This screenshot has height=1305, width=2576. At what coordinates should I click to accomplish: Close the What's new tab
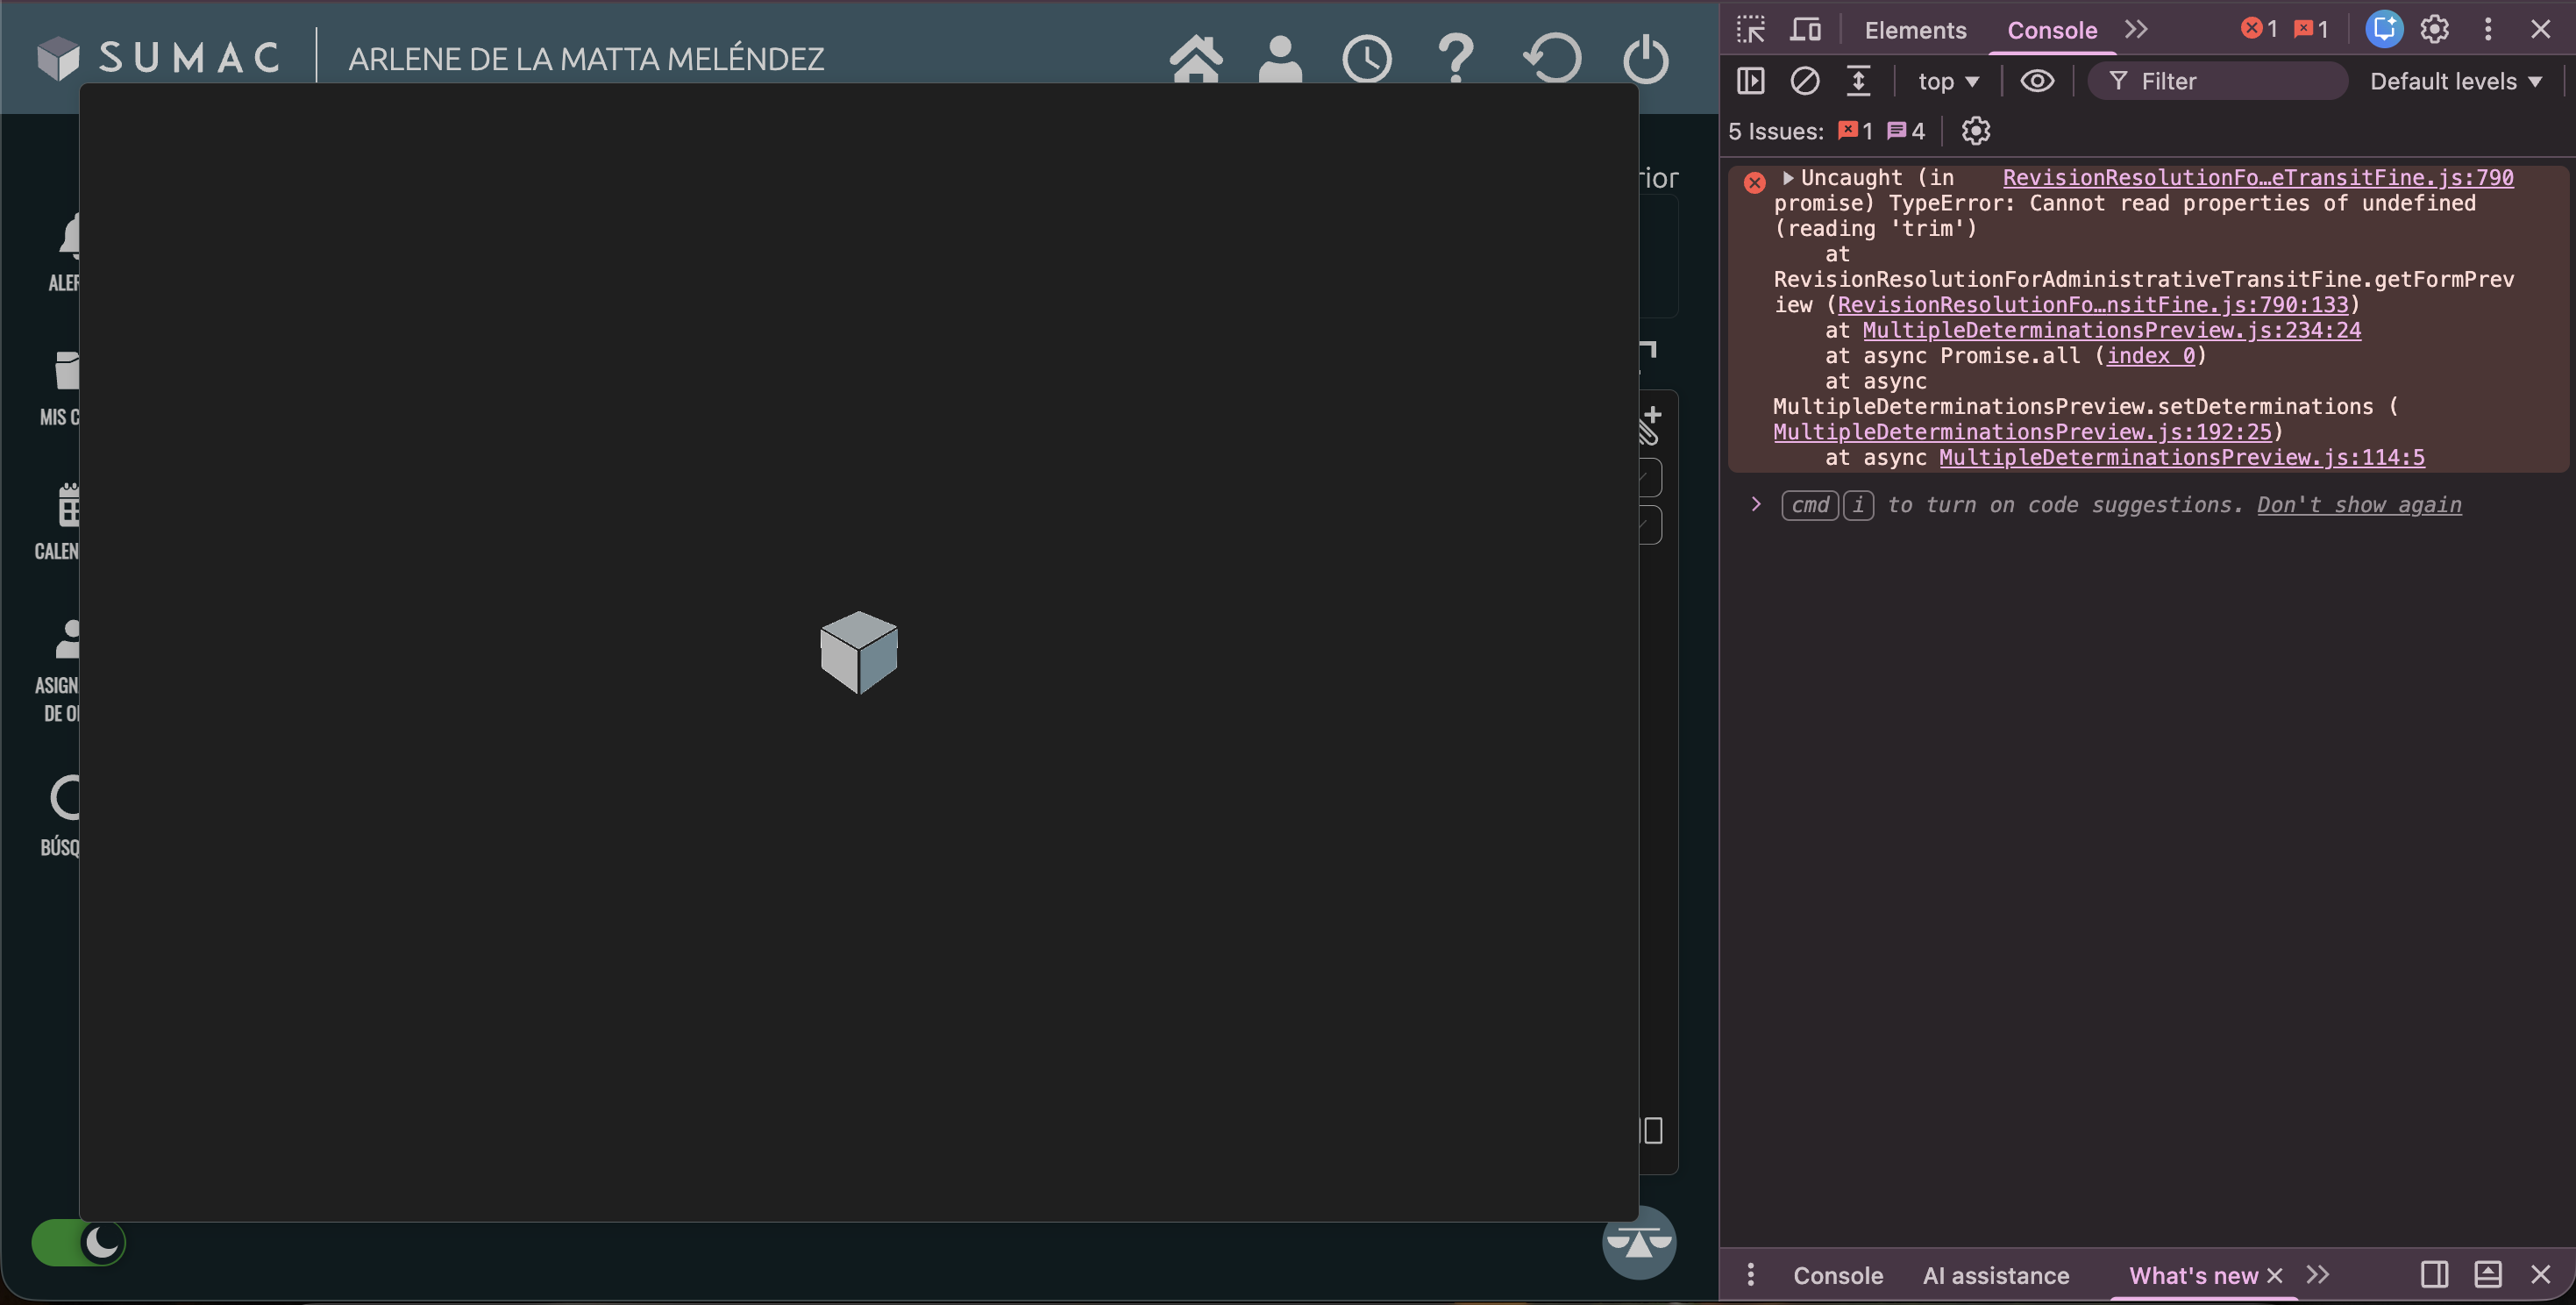2275,1275
